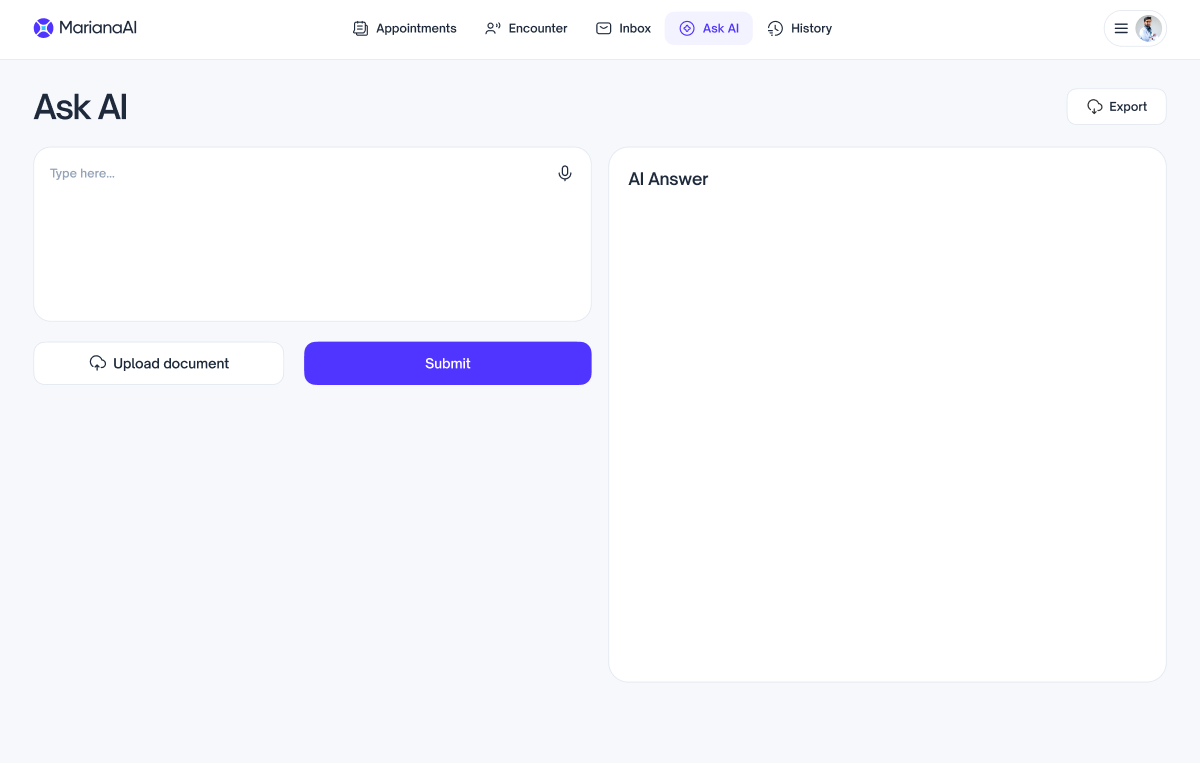Click the Inbox envelope icon
The height and width of the screenshot is (763, 1200).
click(604, 29)
